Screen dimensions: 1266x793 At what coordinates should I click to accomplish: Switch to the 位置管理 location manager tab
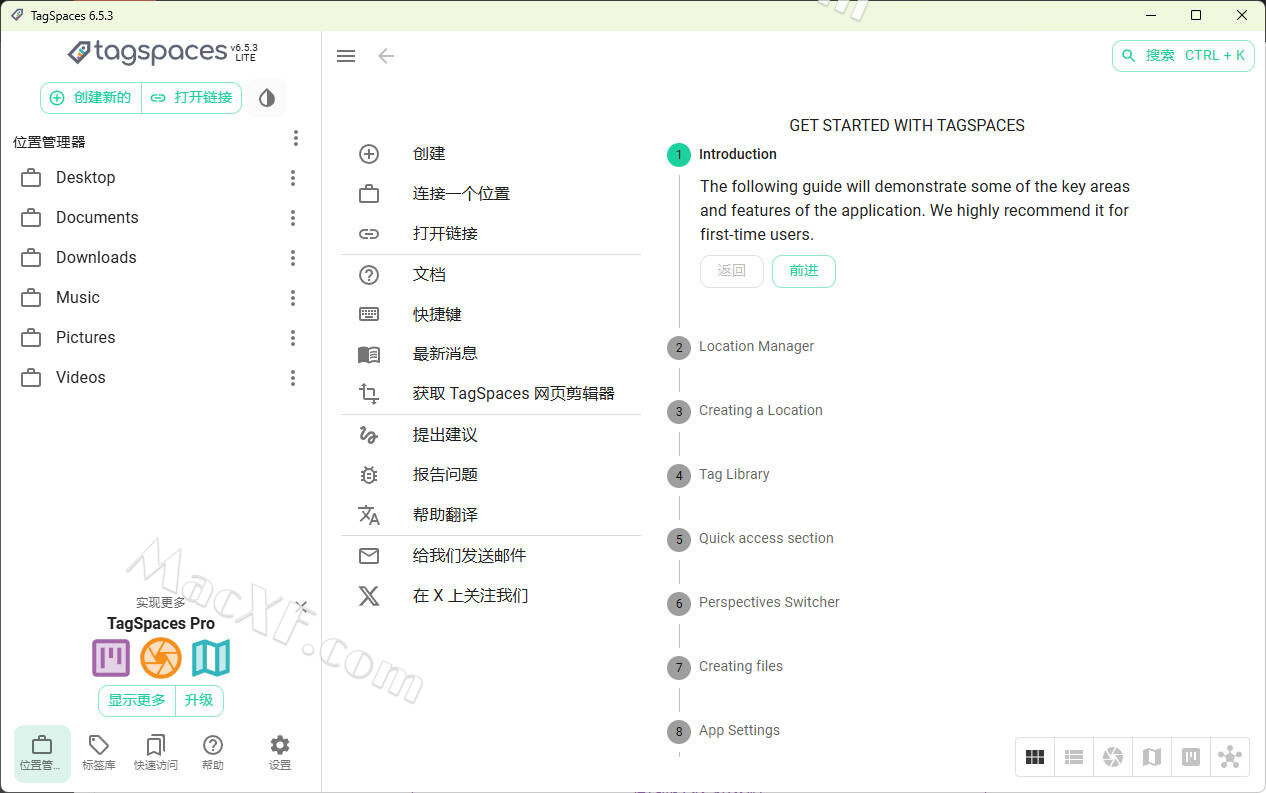point(42,753)
